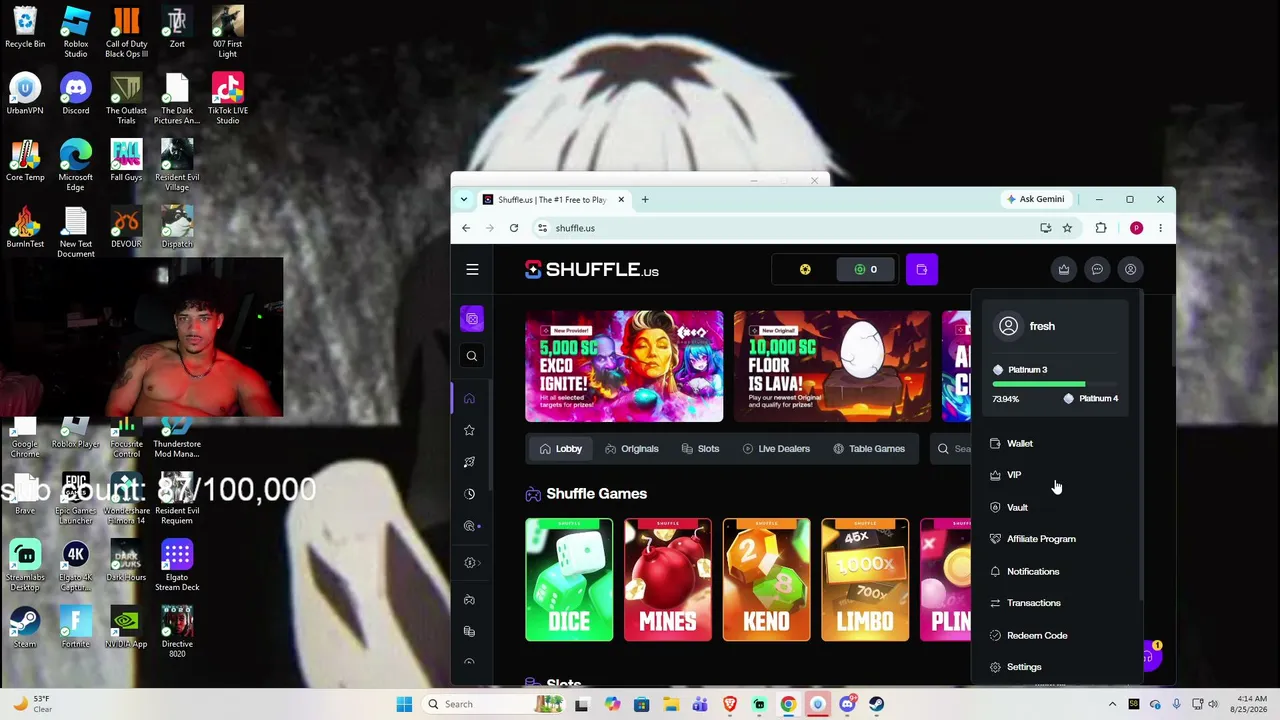
Task: Switch to the Slots tab
Action: [x=700, y=449]
